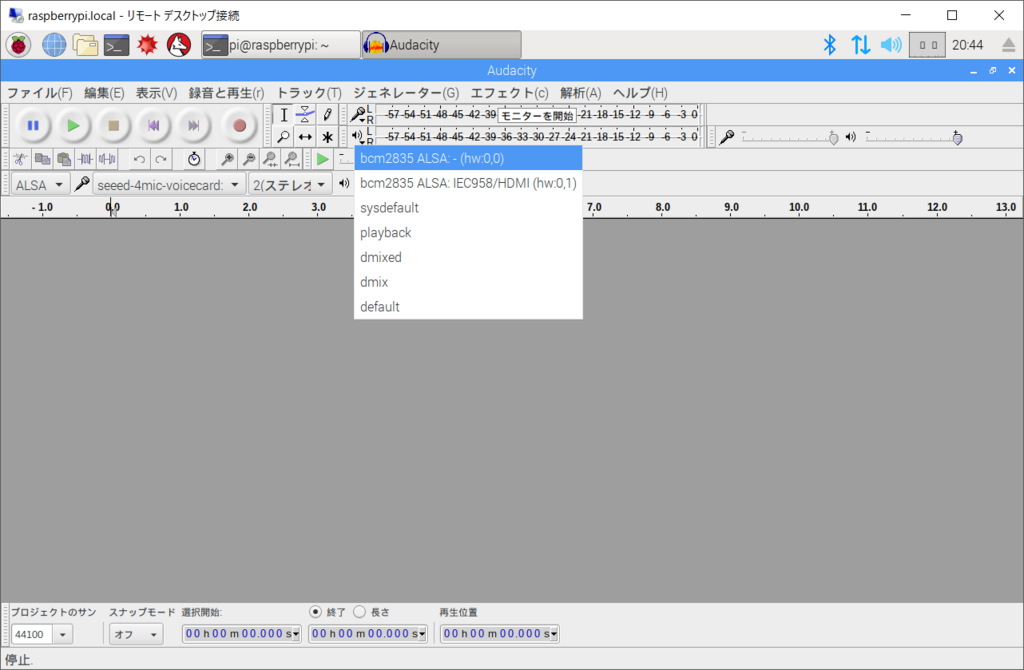Click the red Record button
This screenshot has width=1024, height=670.
tap(239, 125)
